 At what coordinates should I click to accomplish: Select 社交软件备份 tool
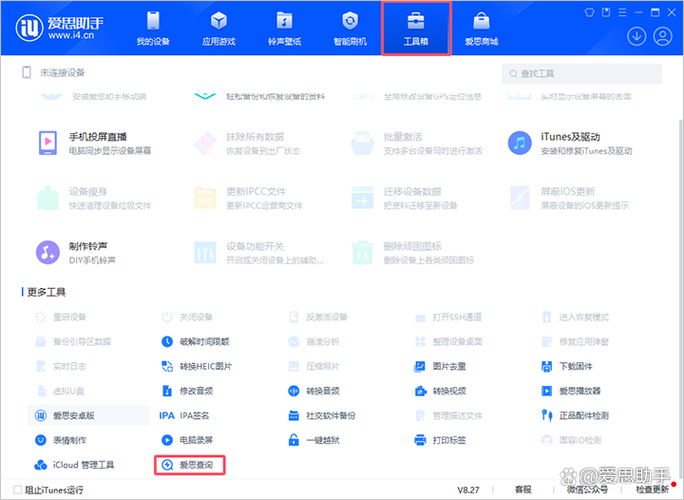point(322,415)
